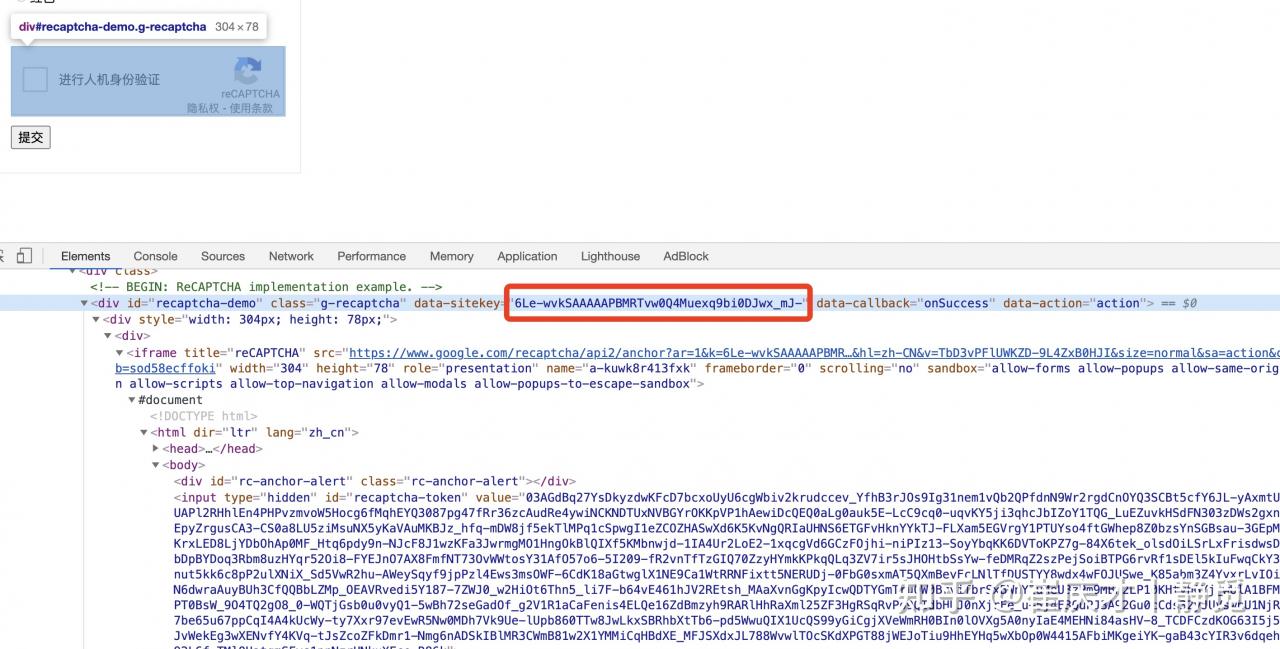1280x649 pixels.
Task: Collapse the iframe title="reCAPTCHA" node
Action: pos(120,352)
